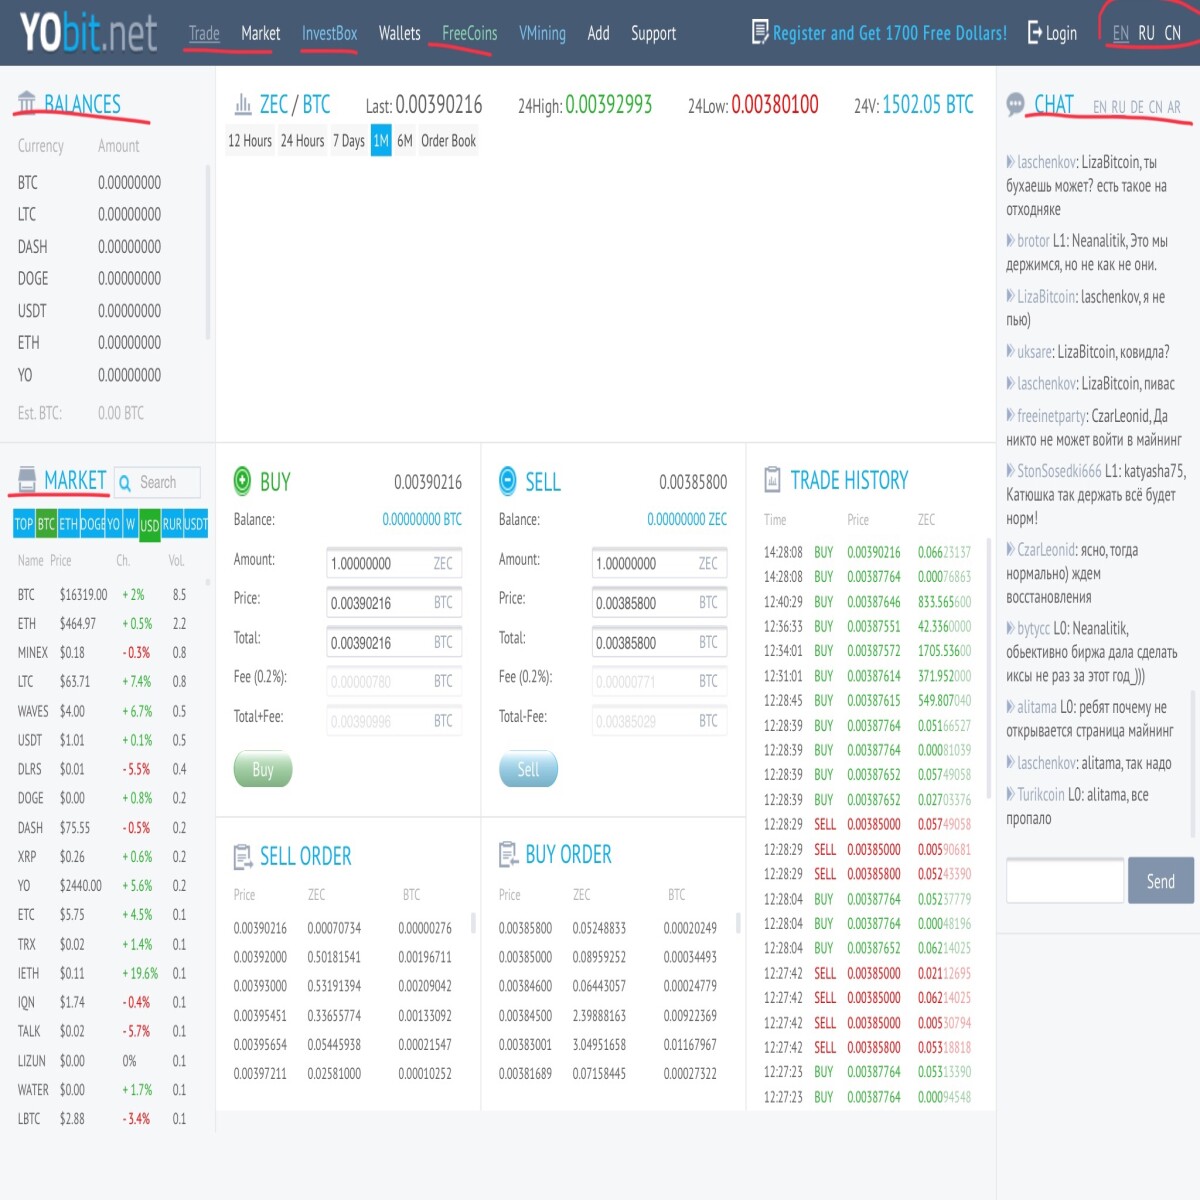Click the 0.00000000 BTC balance link in Buy panel

(422, 520)
